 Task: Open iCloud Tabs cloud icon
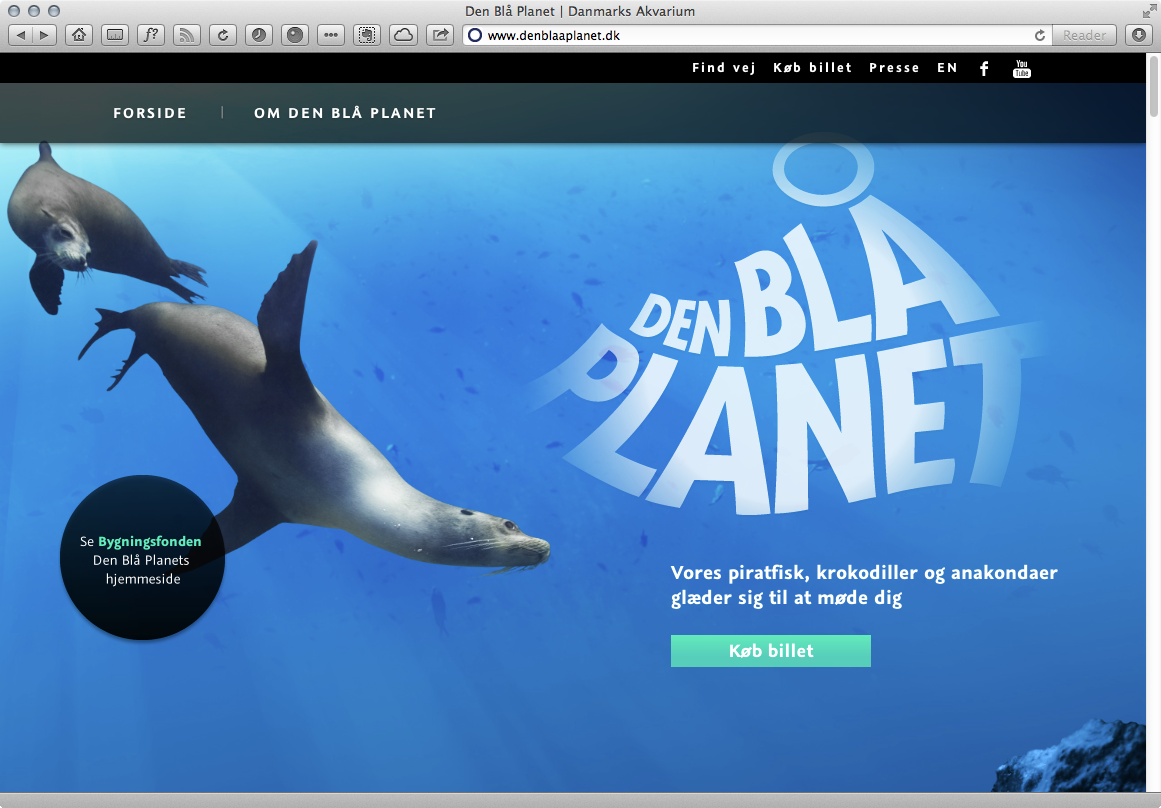(x=403, y=35)
